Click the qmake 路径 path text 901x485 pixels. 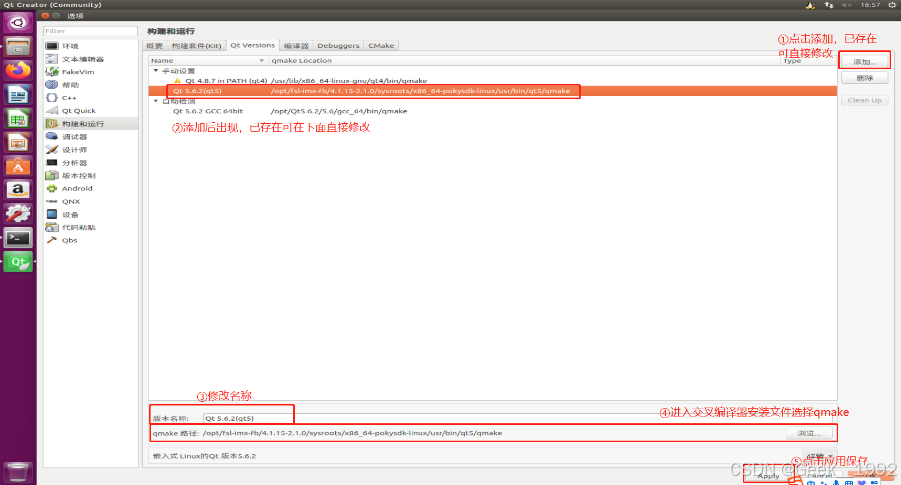click(x=352, y=433)
